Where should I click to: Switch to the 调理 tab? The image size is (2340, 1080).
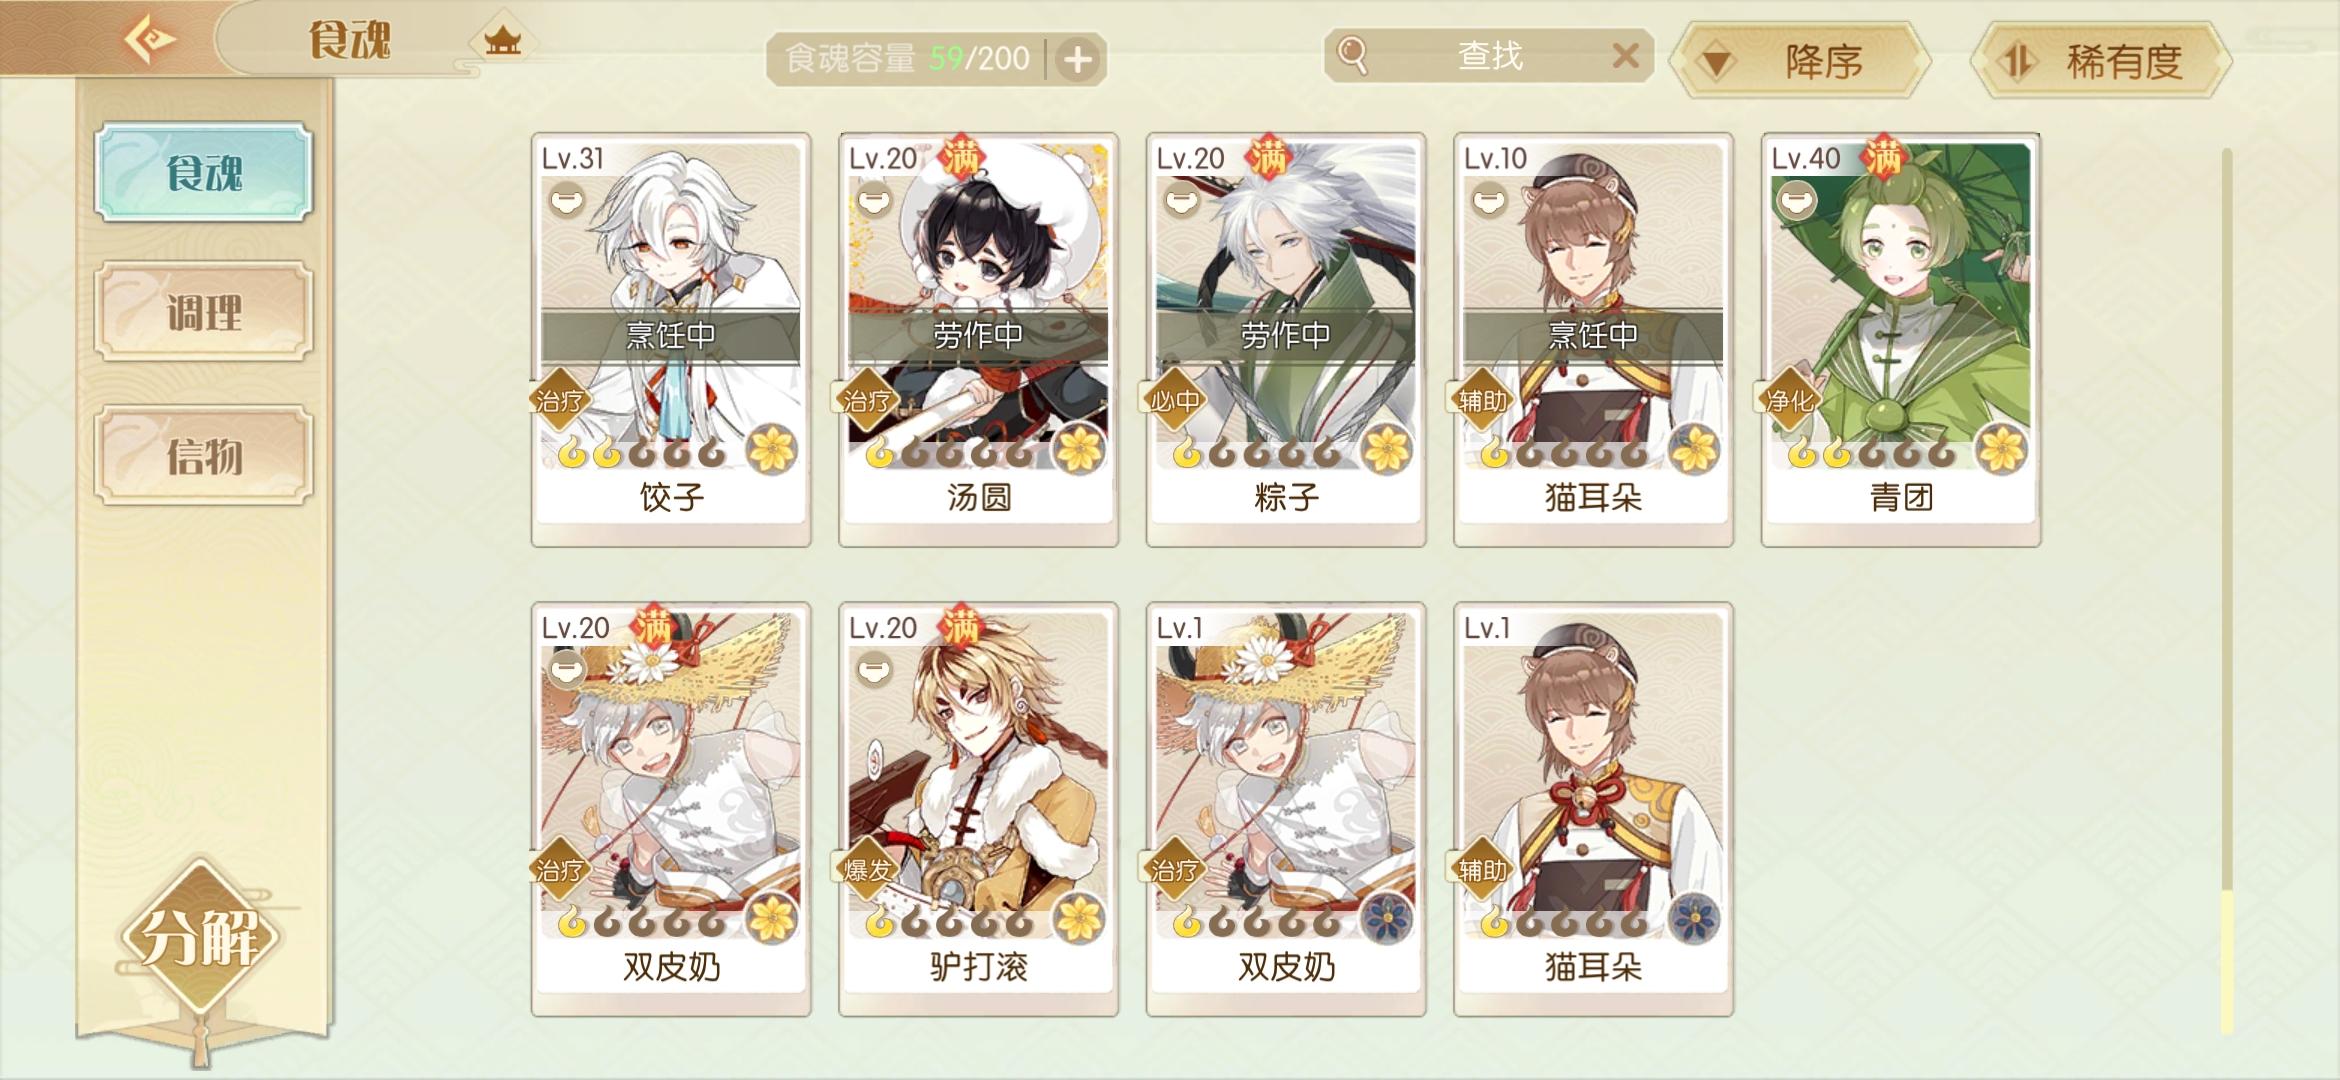click(x=204, y=311)
